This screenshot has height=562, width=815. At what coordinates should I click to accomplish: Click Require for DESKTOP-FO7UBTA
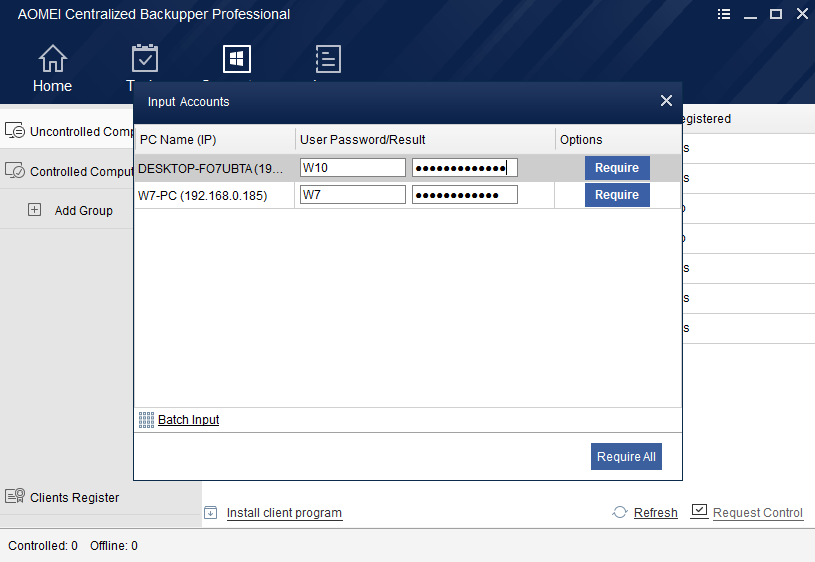pyautogui.click(x=617, y=168)
